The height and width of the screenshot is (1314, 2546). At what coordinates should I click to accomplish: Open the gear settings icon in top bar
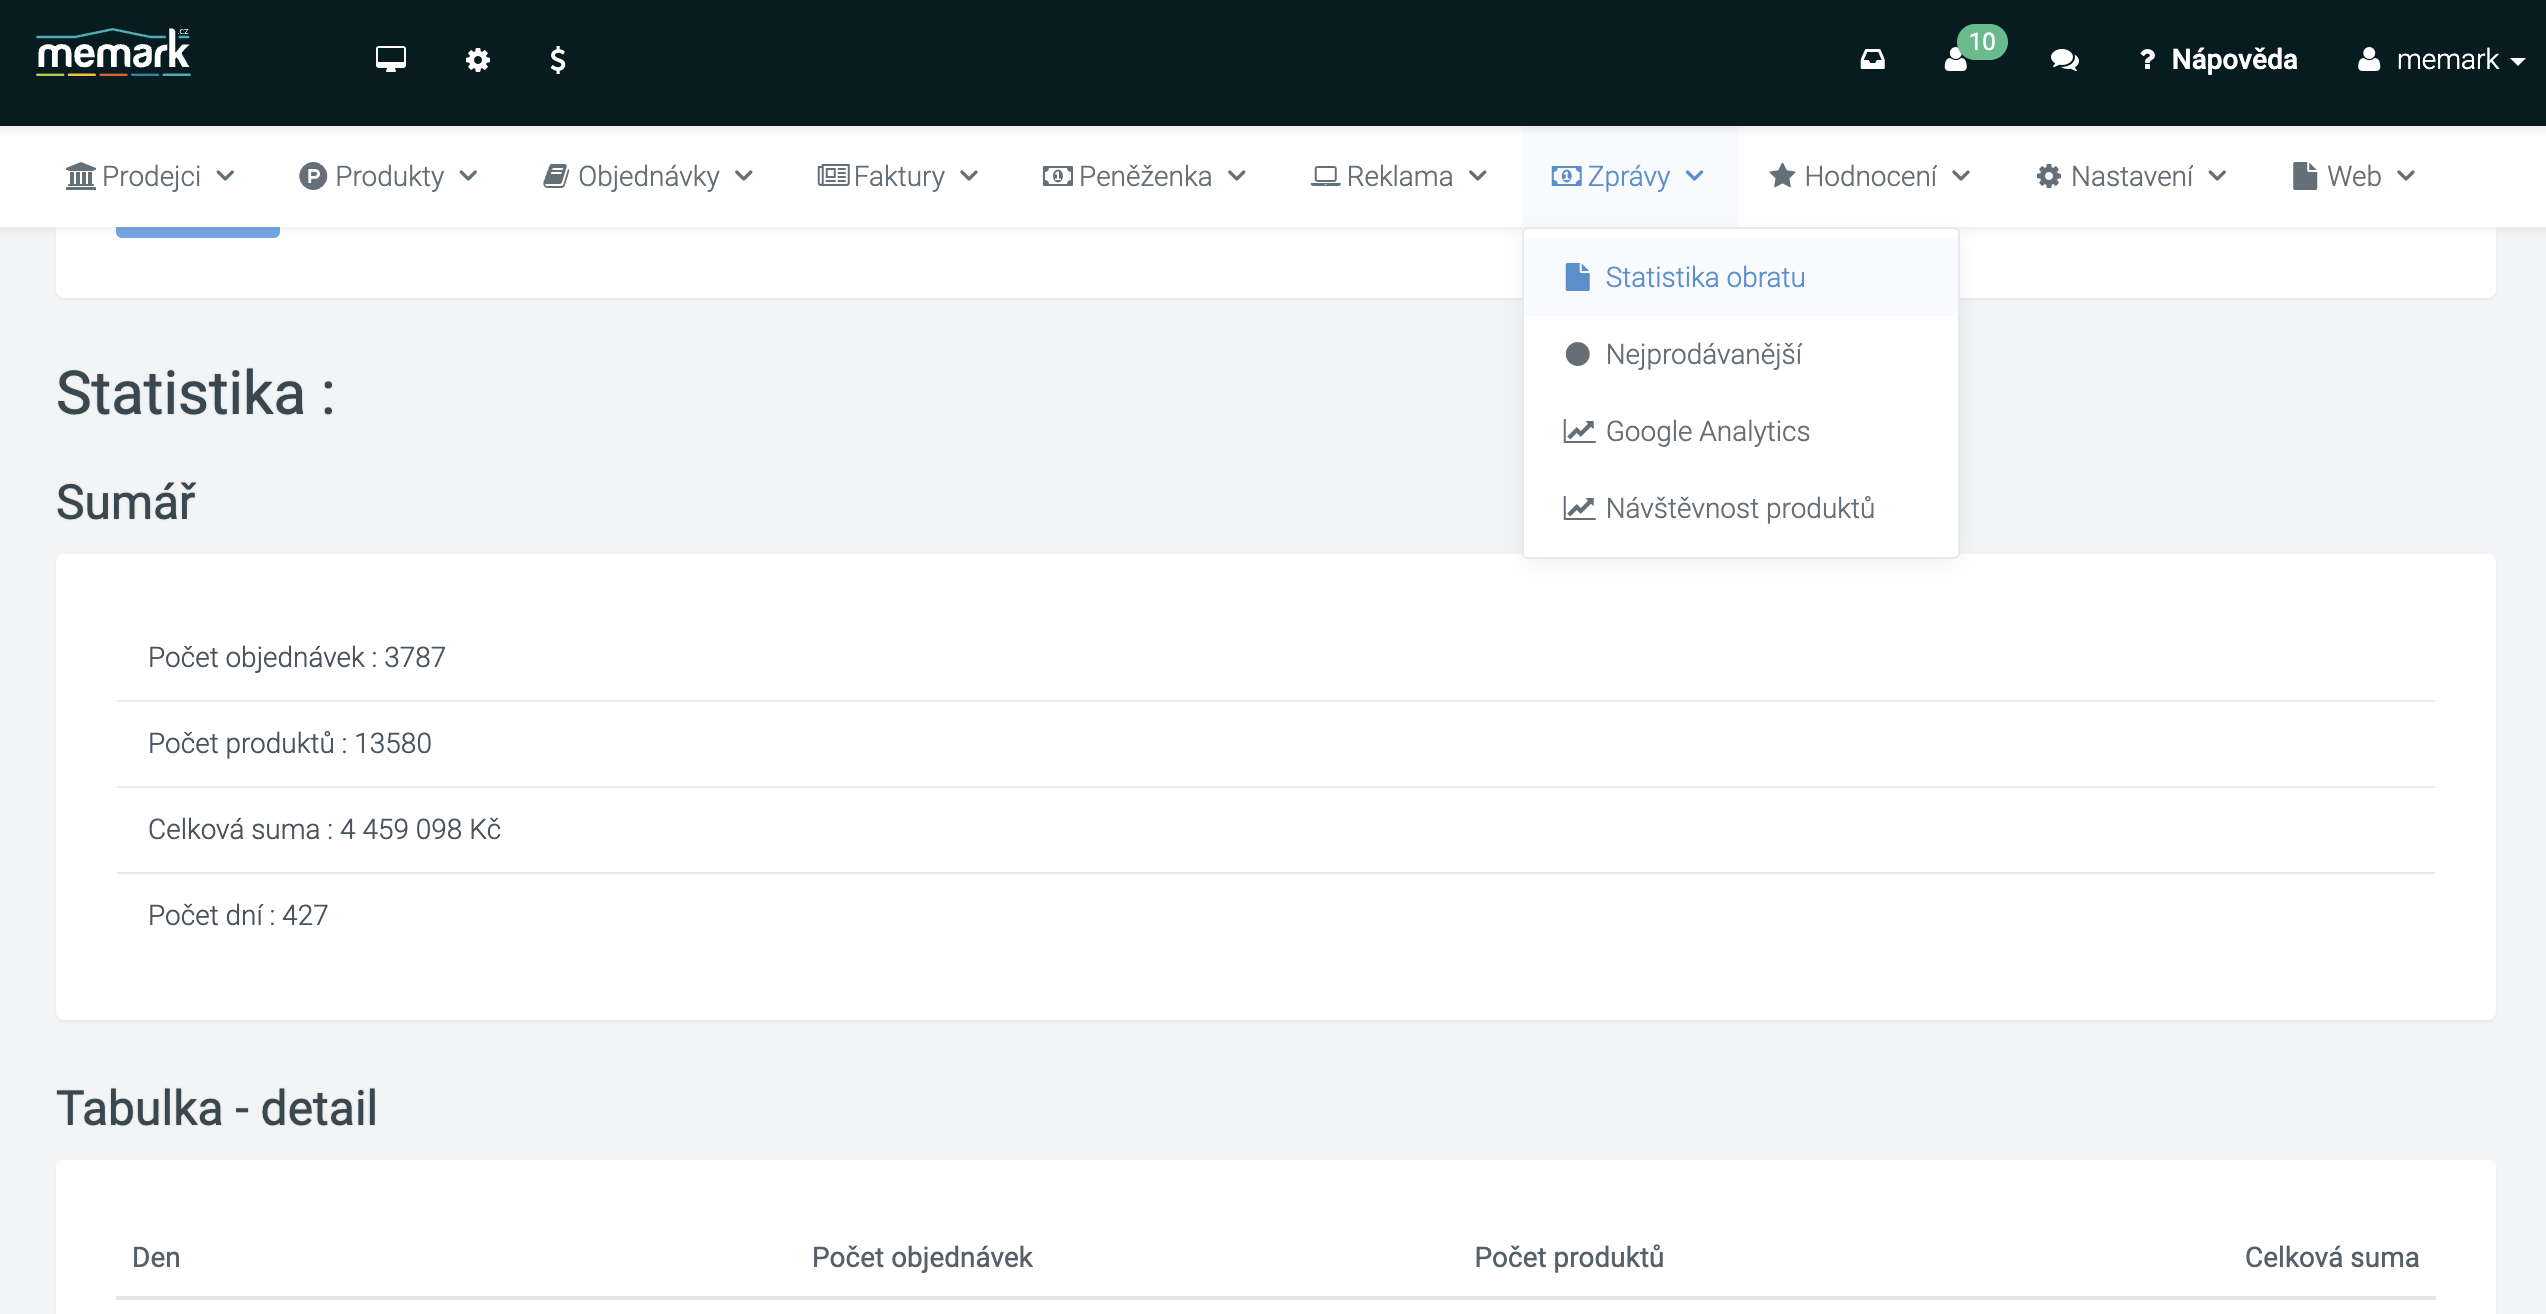pos(478,60)
